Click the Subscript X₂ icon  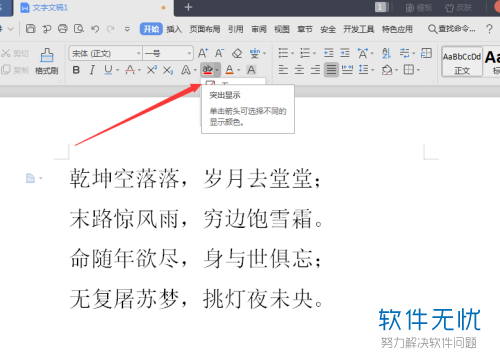(168, 70)
